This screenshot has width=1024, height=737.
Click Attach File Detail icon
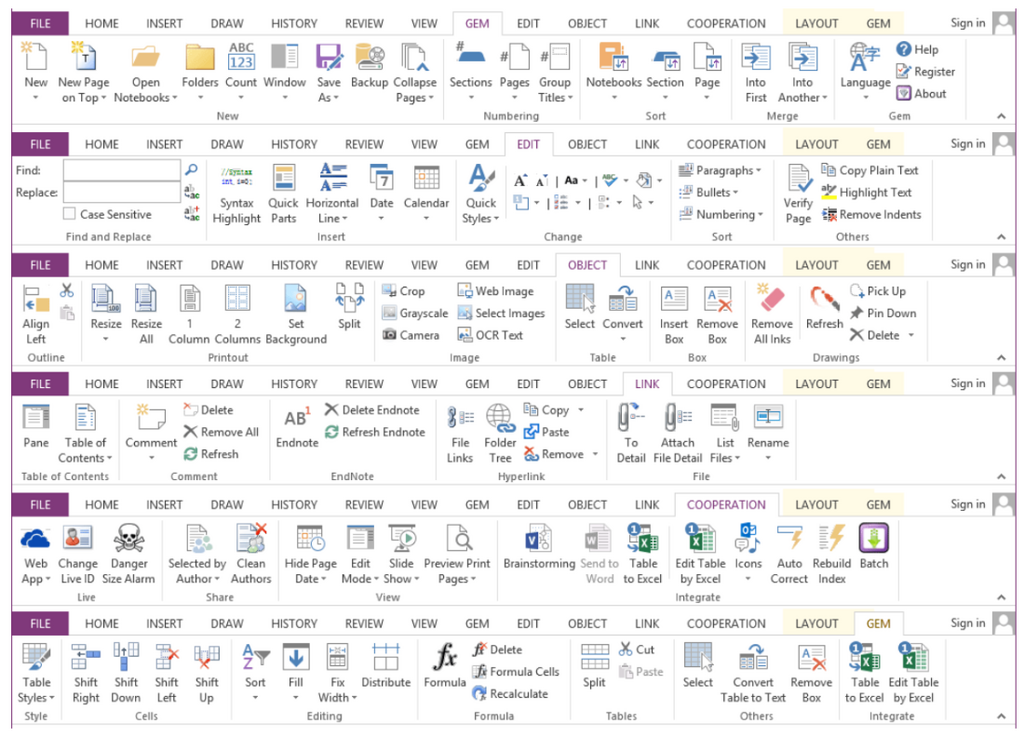(x=677, y=418)
